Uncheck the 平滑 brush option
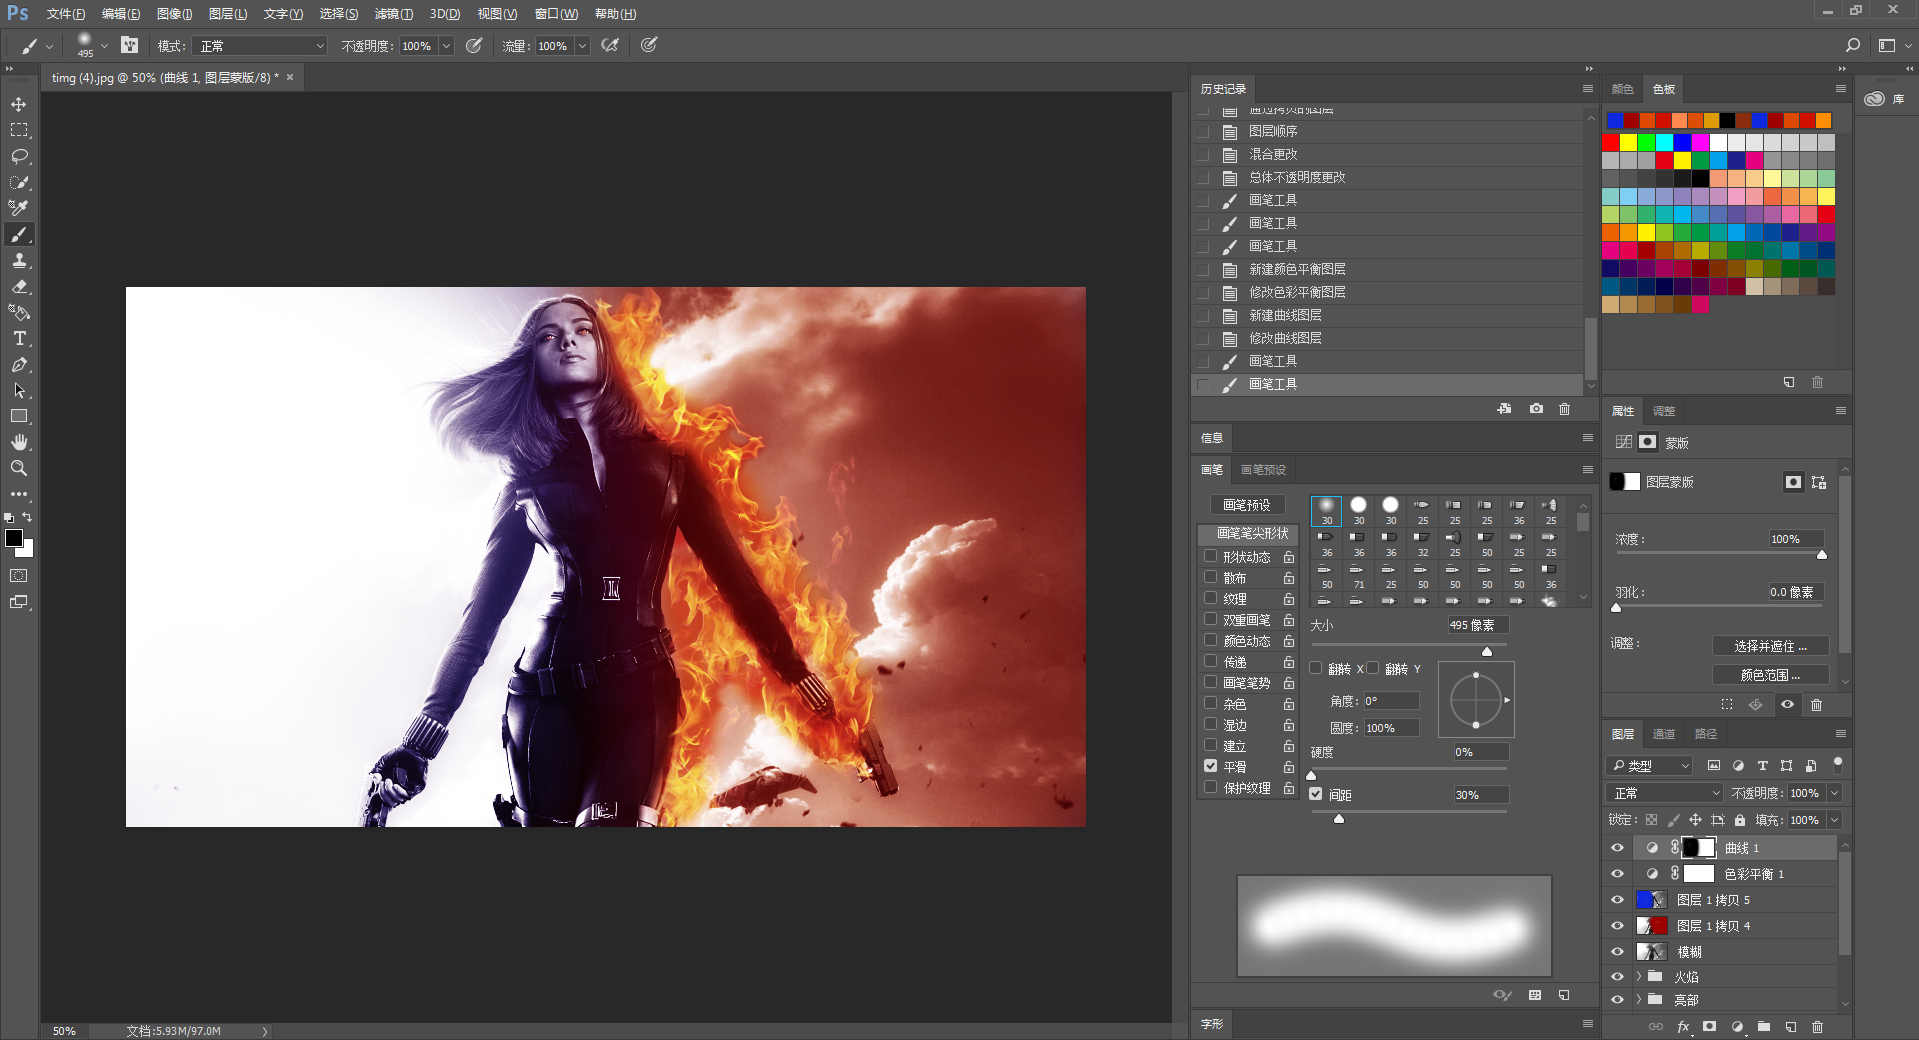 (x=1210, y=766)
